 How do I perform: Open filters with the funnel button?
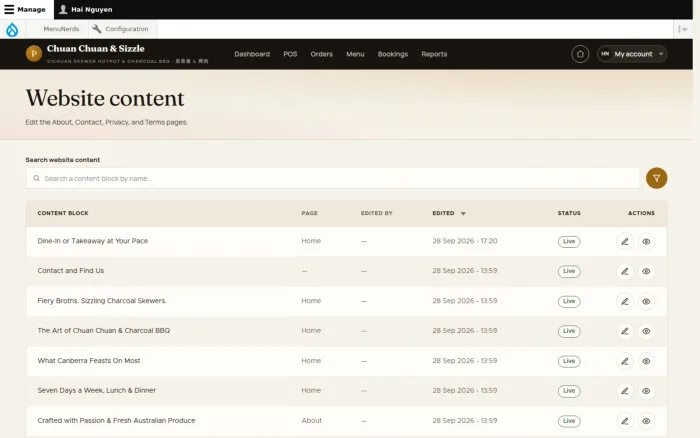click(656, 178)
